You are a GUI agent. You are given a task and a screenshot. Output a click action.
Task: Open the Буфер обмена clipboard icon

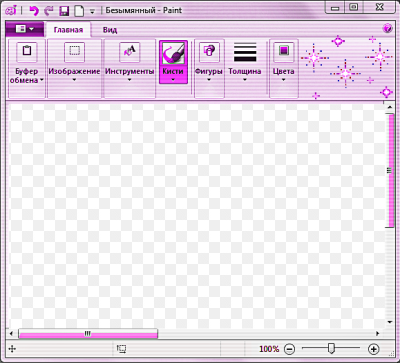pos(27,52)
